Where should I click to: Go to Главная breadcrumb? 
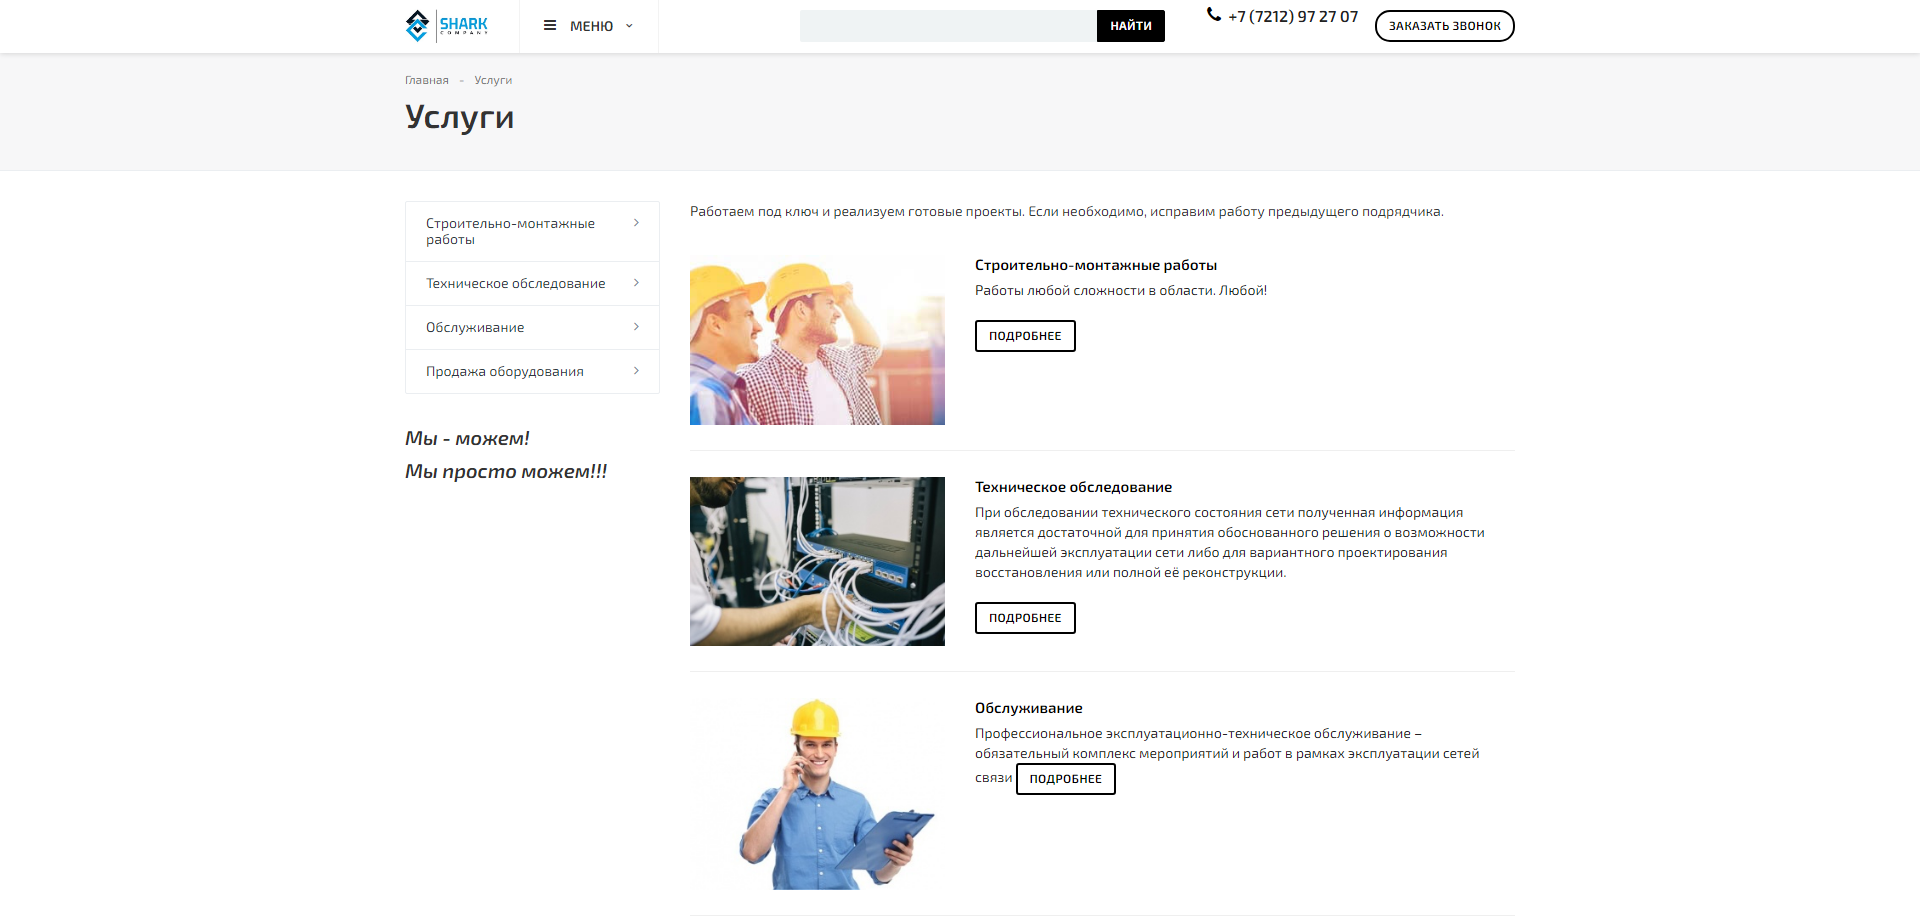click(427, 80)
